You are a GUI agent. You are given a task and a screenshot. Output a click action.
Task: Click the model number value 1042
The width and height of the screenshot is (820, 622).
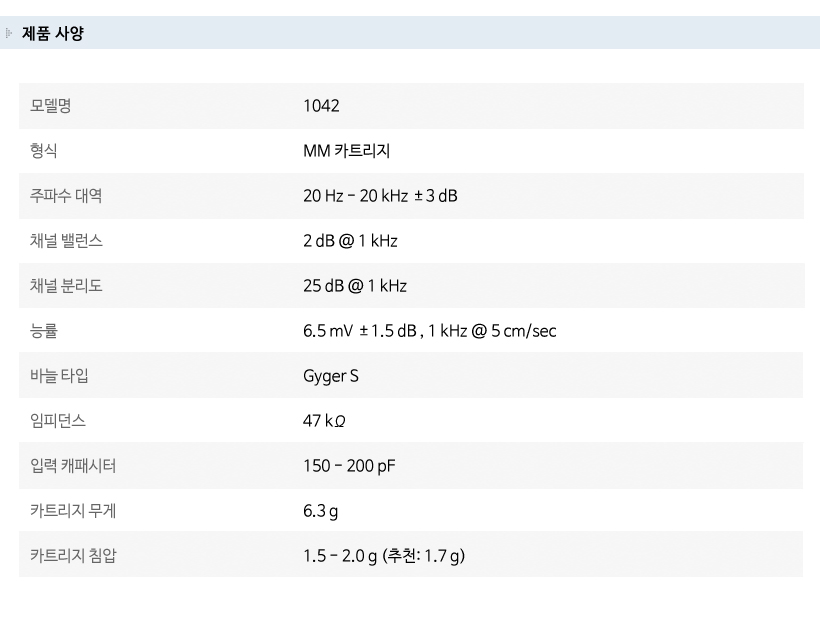click(321, 107)
